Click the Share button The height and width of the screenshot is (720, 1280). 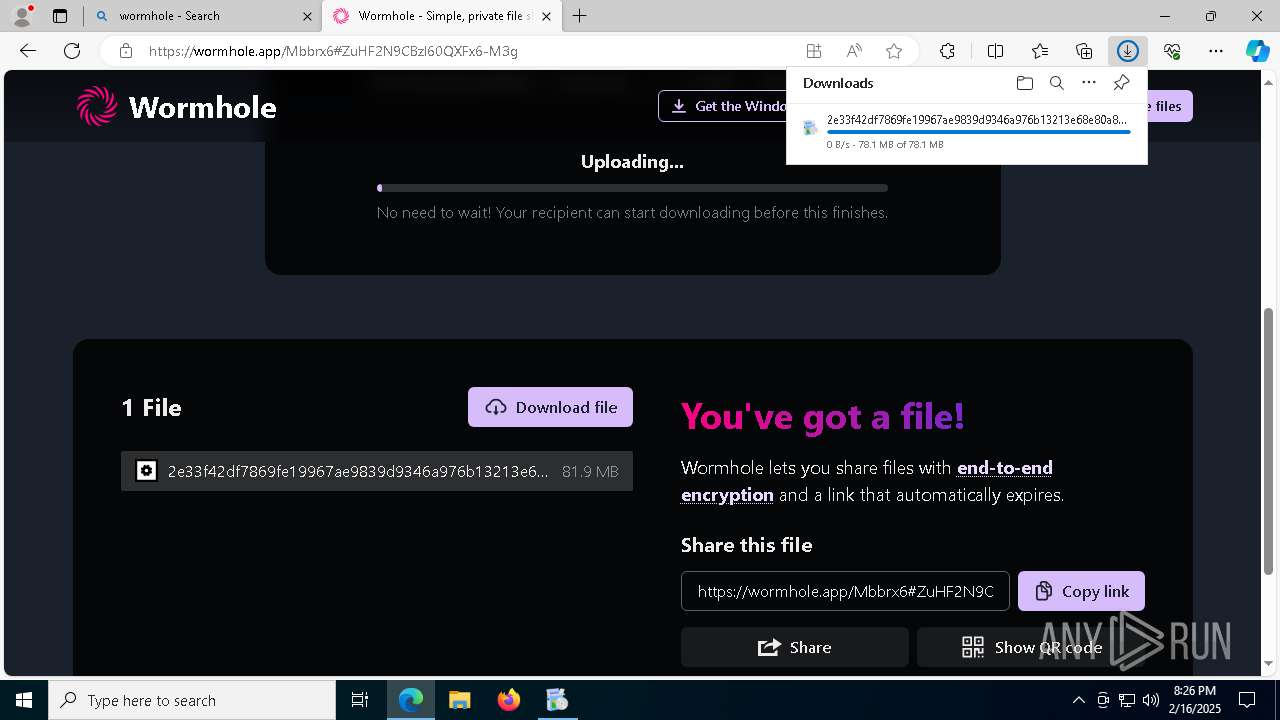click(x=795, y=647)
